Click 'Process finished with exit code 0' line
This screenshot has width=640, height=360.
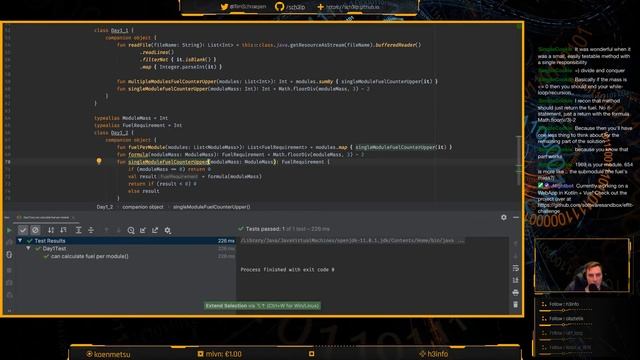click(x=287, y=270)
